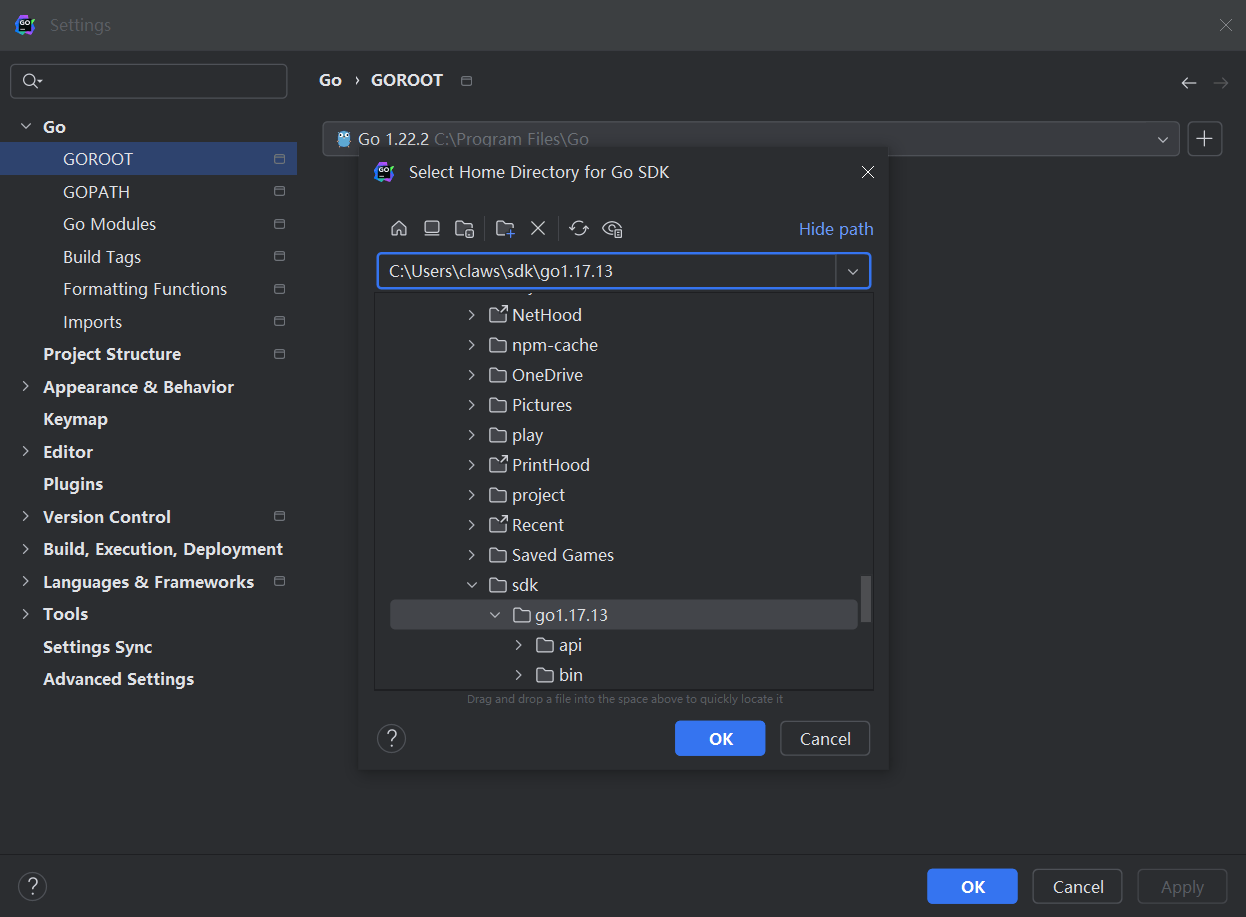Expand the Pictures folder
This screenshot has height=917, width=1246.
pyautogui.click(x=472, y=405)
